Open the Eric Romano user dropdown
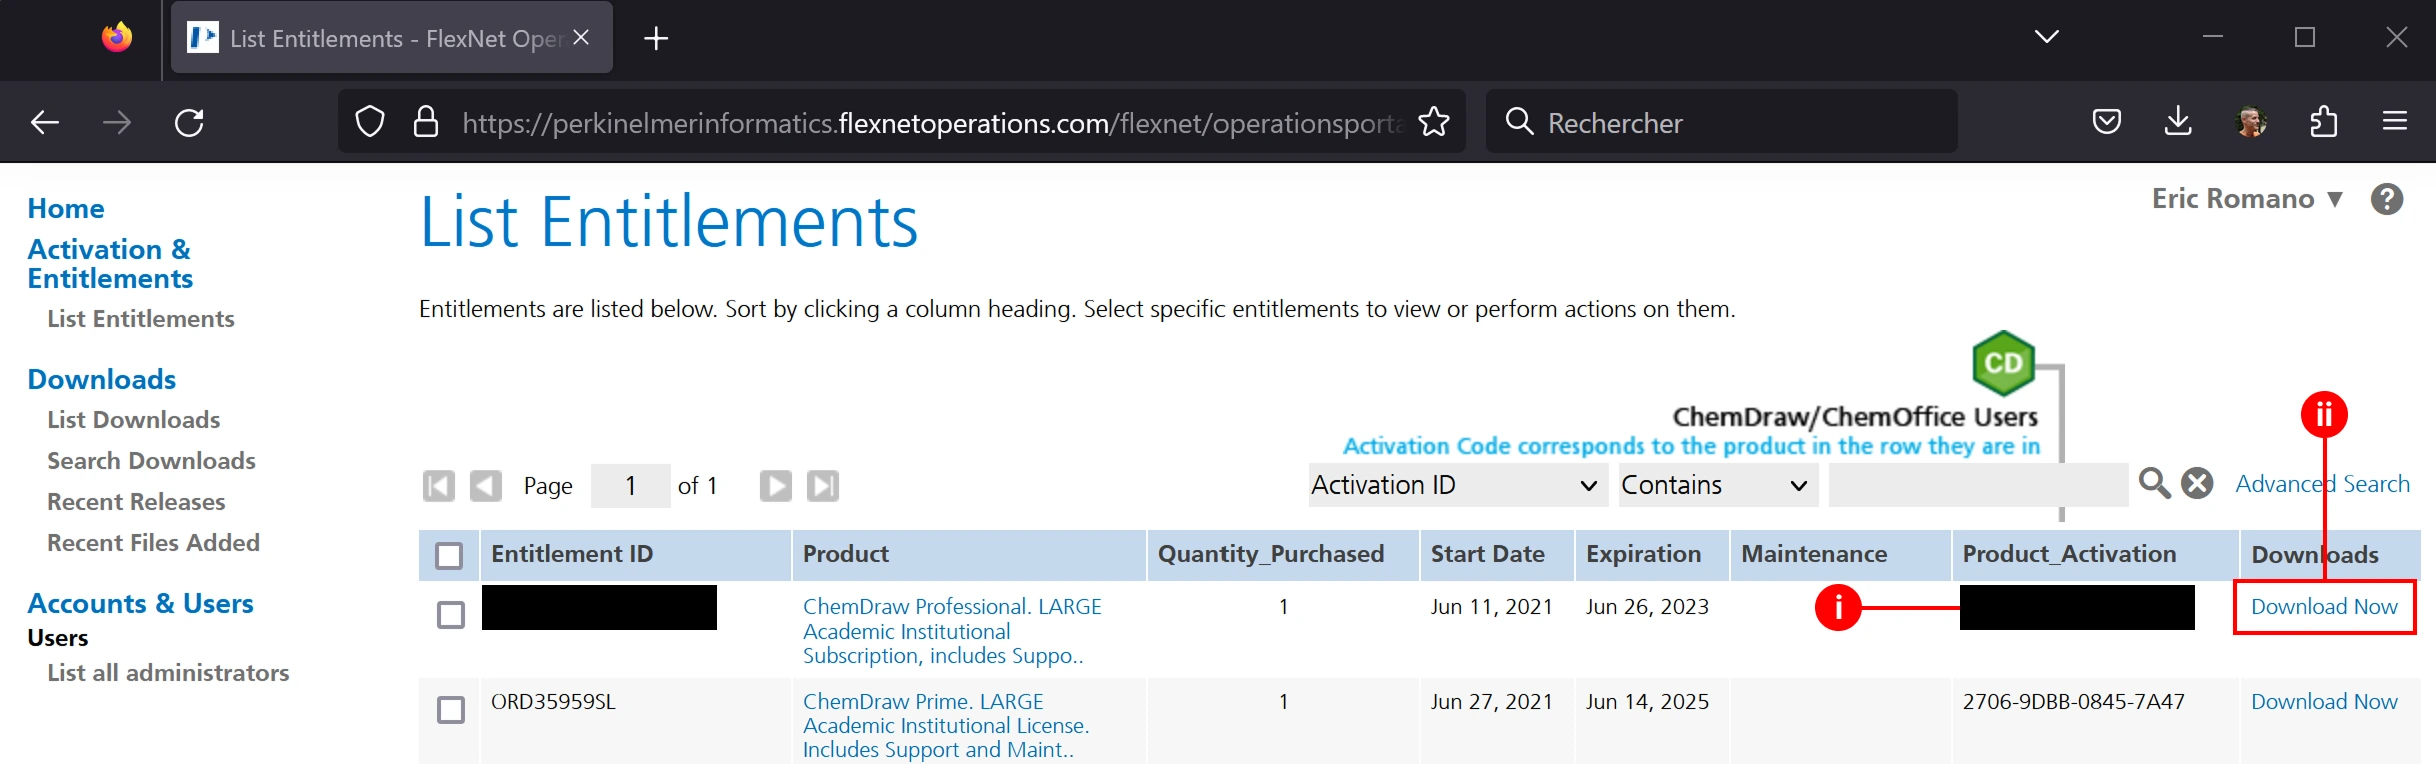2436x764 pixels. coord(2248,198)
